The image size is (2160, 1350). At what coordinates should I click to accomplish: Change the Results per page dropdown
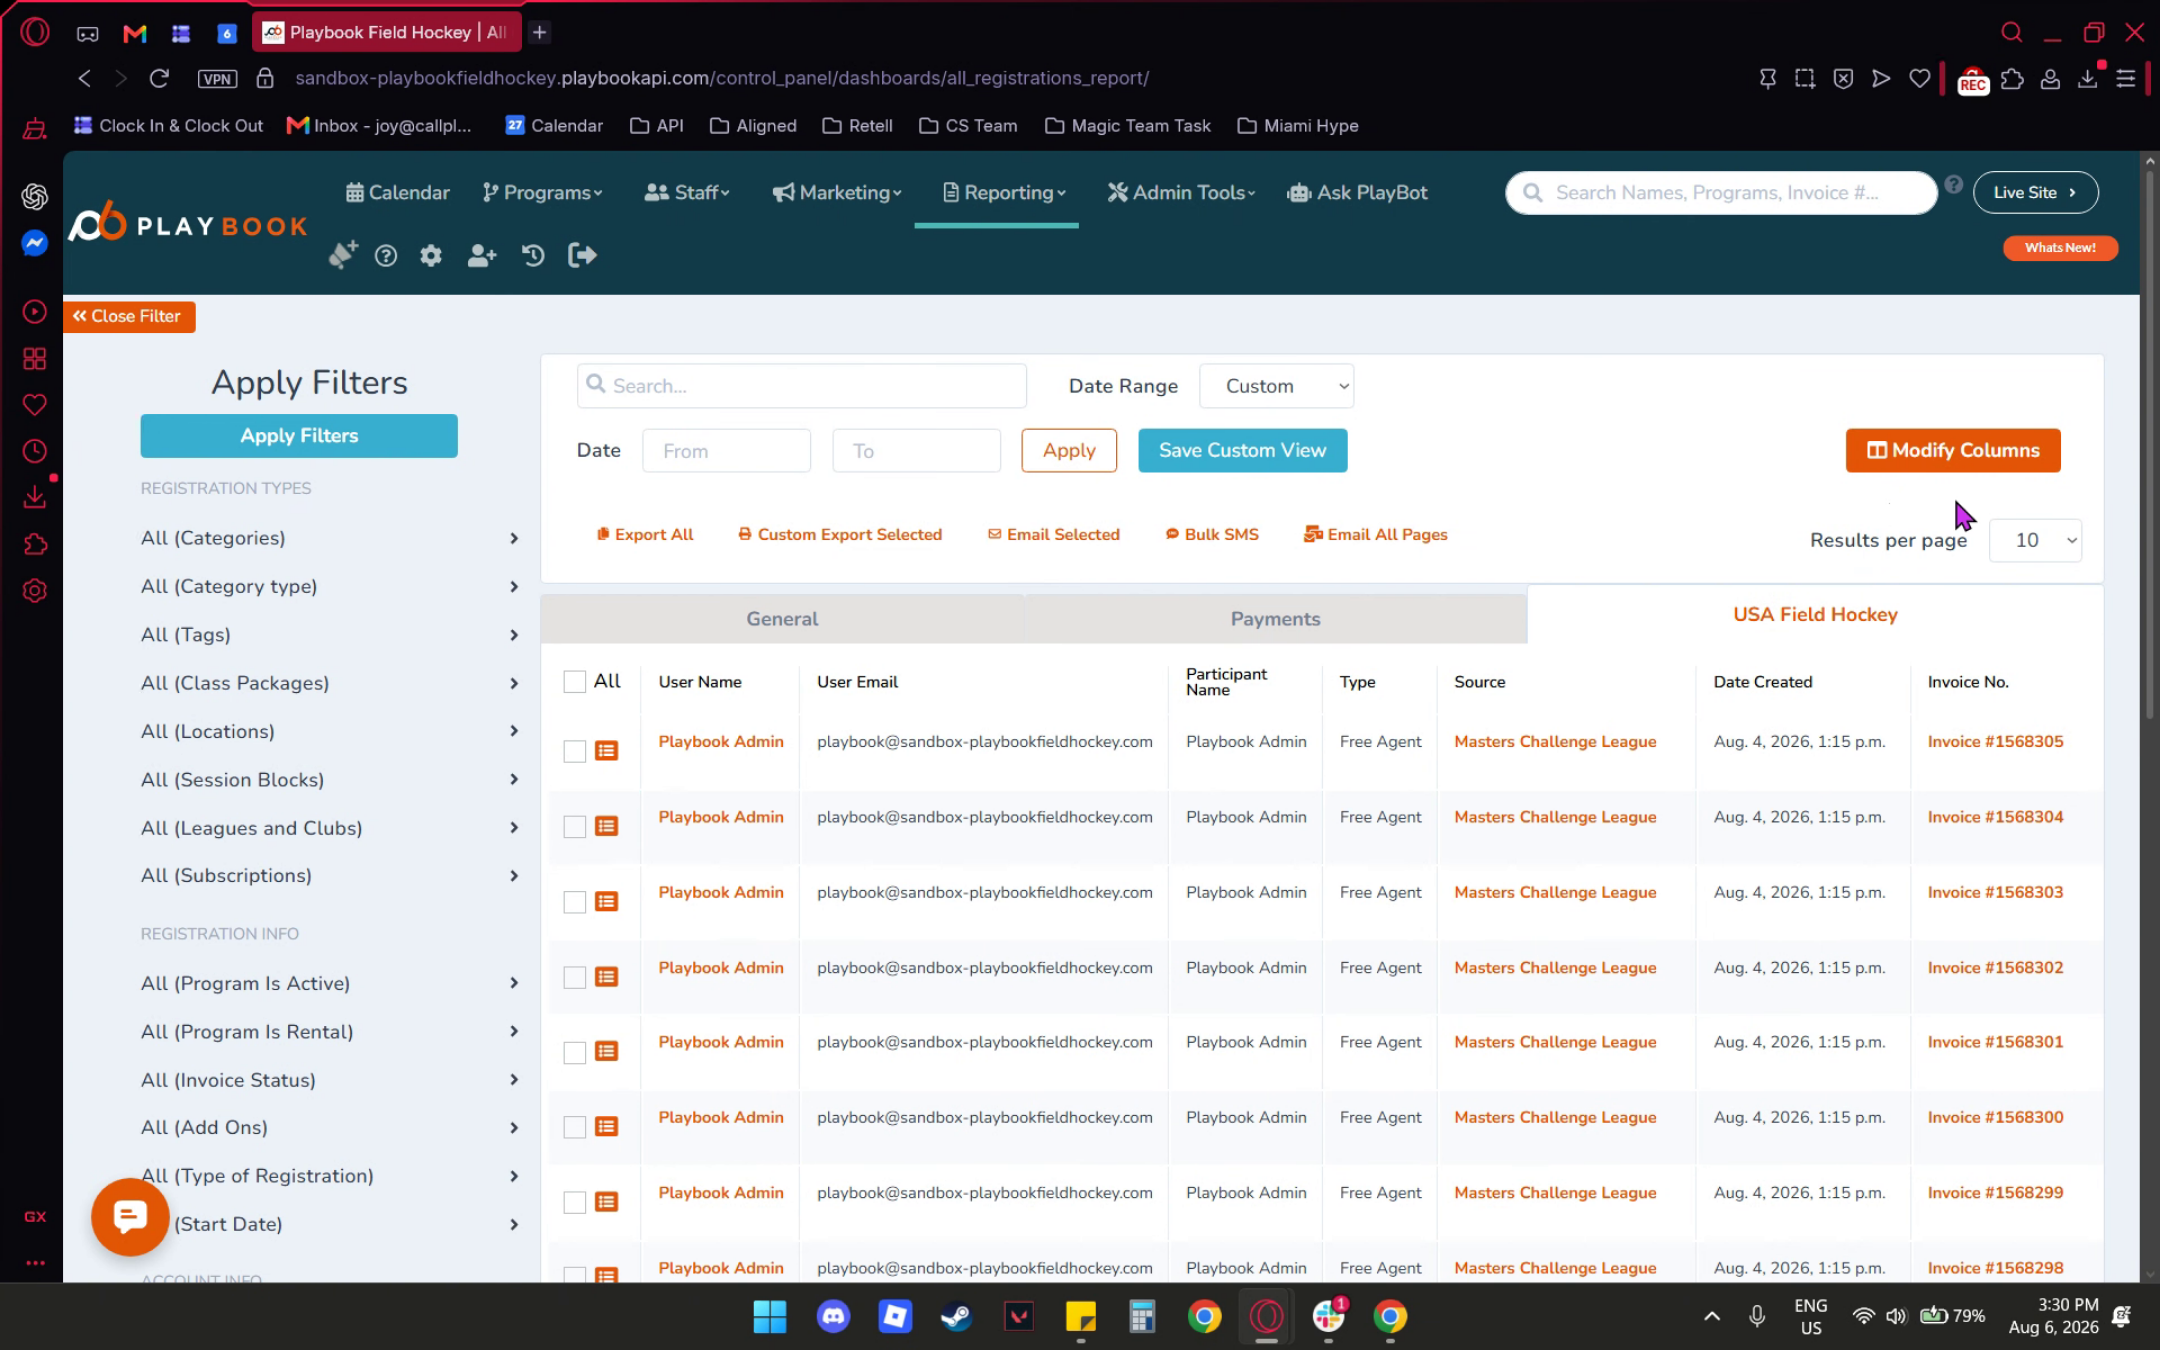tap(2035, 540)
